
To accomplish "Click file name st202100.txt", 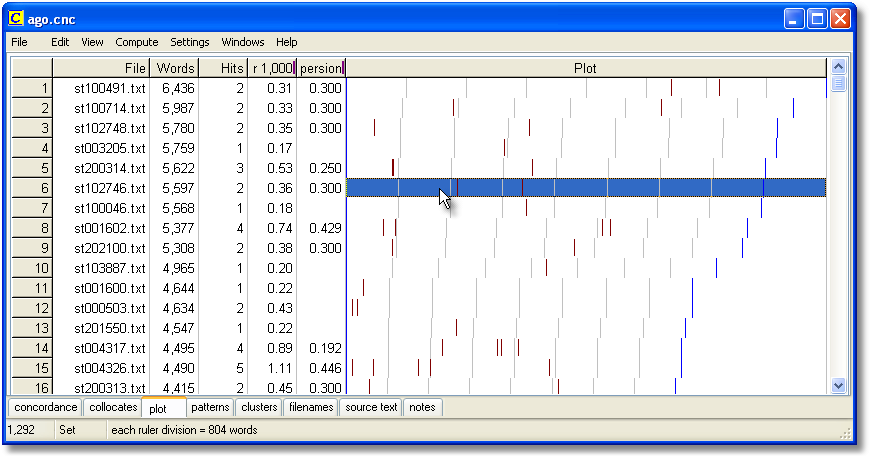I will pyautogui.click(x=109, y=248).
